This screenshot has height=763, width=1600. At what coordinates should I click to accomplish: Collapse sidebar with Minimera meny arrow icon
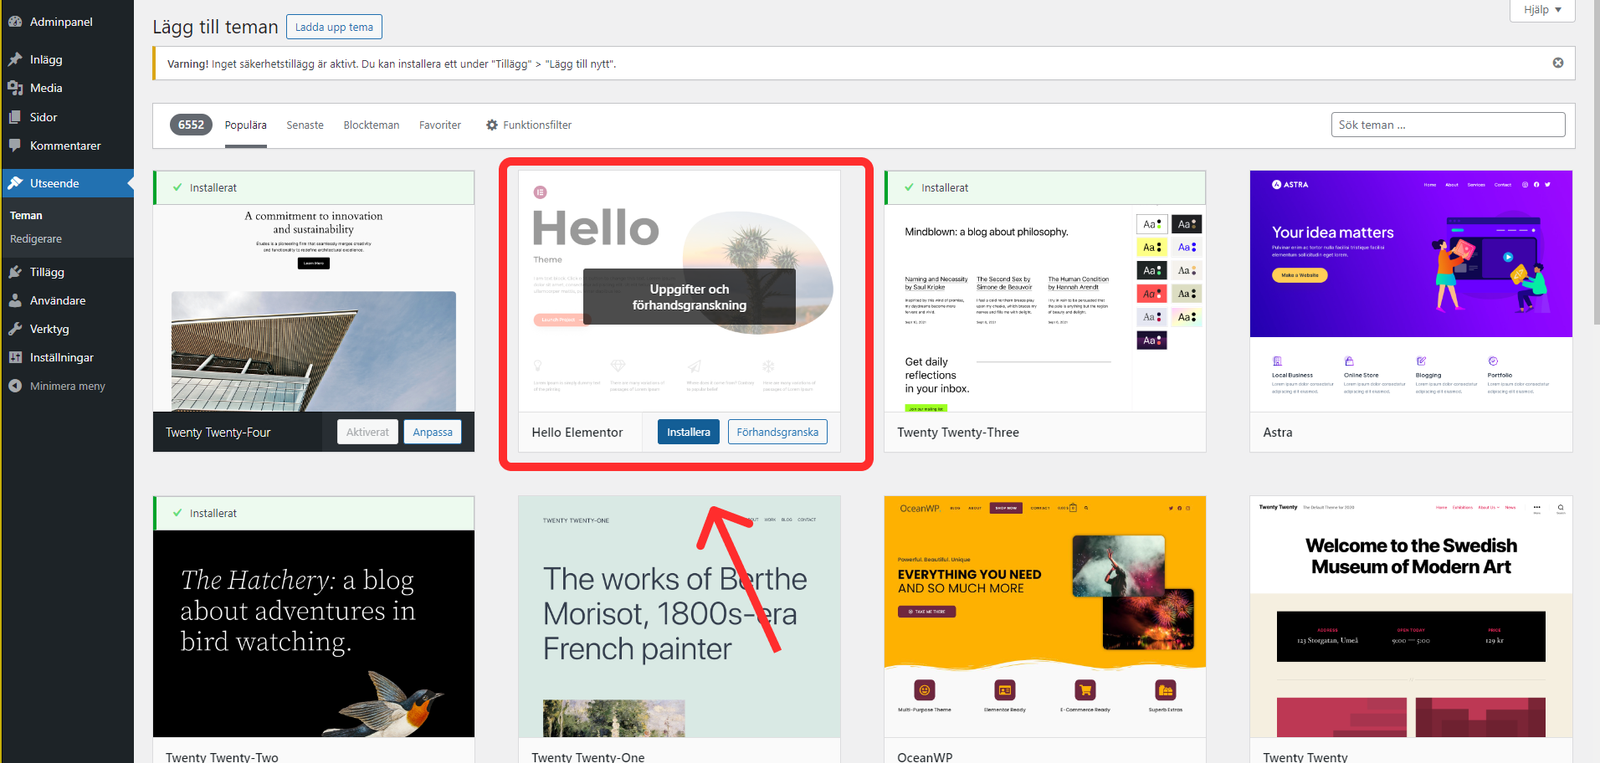(x=15, y=386)
